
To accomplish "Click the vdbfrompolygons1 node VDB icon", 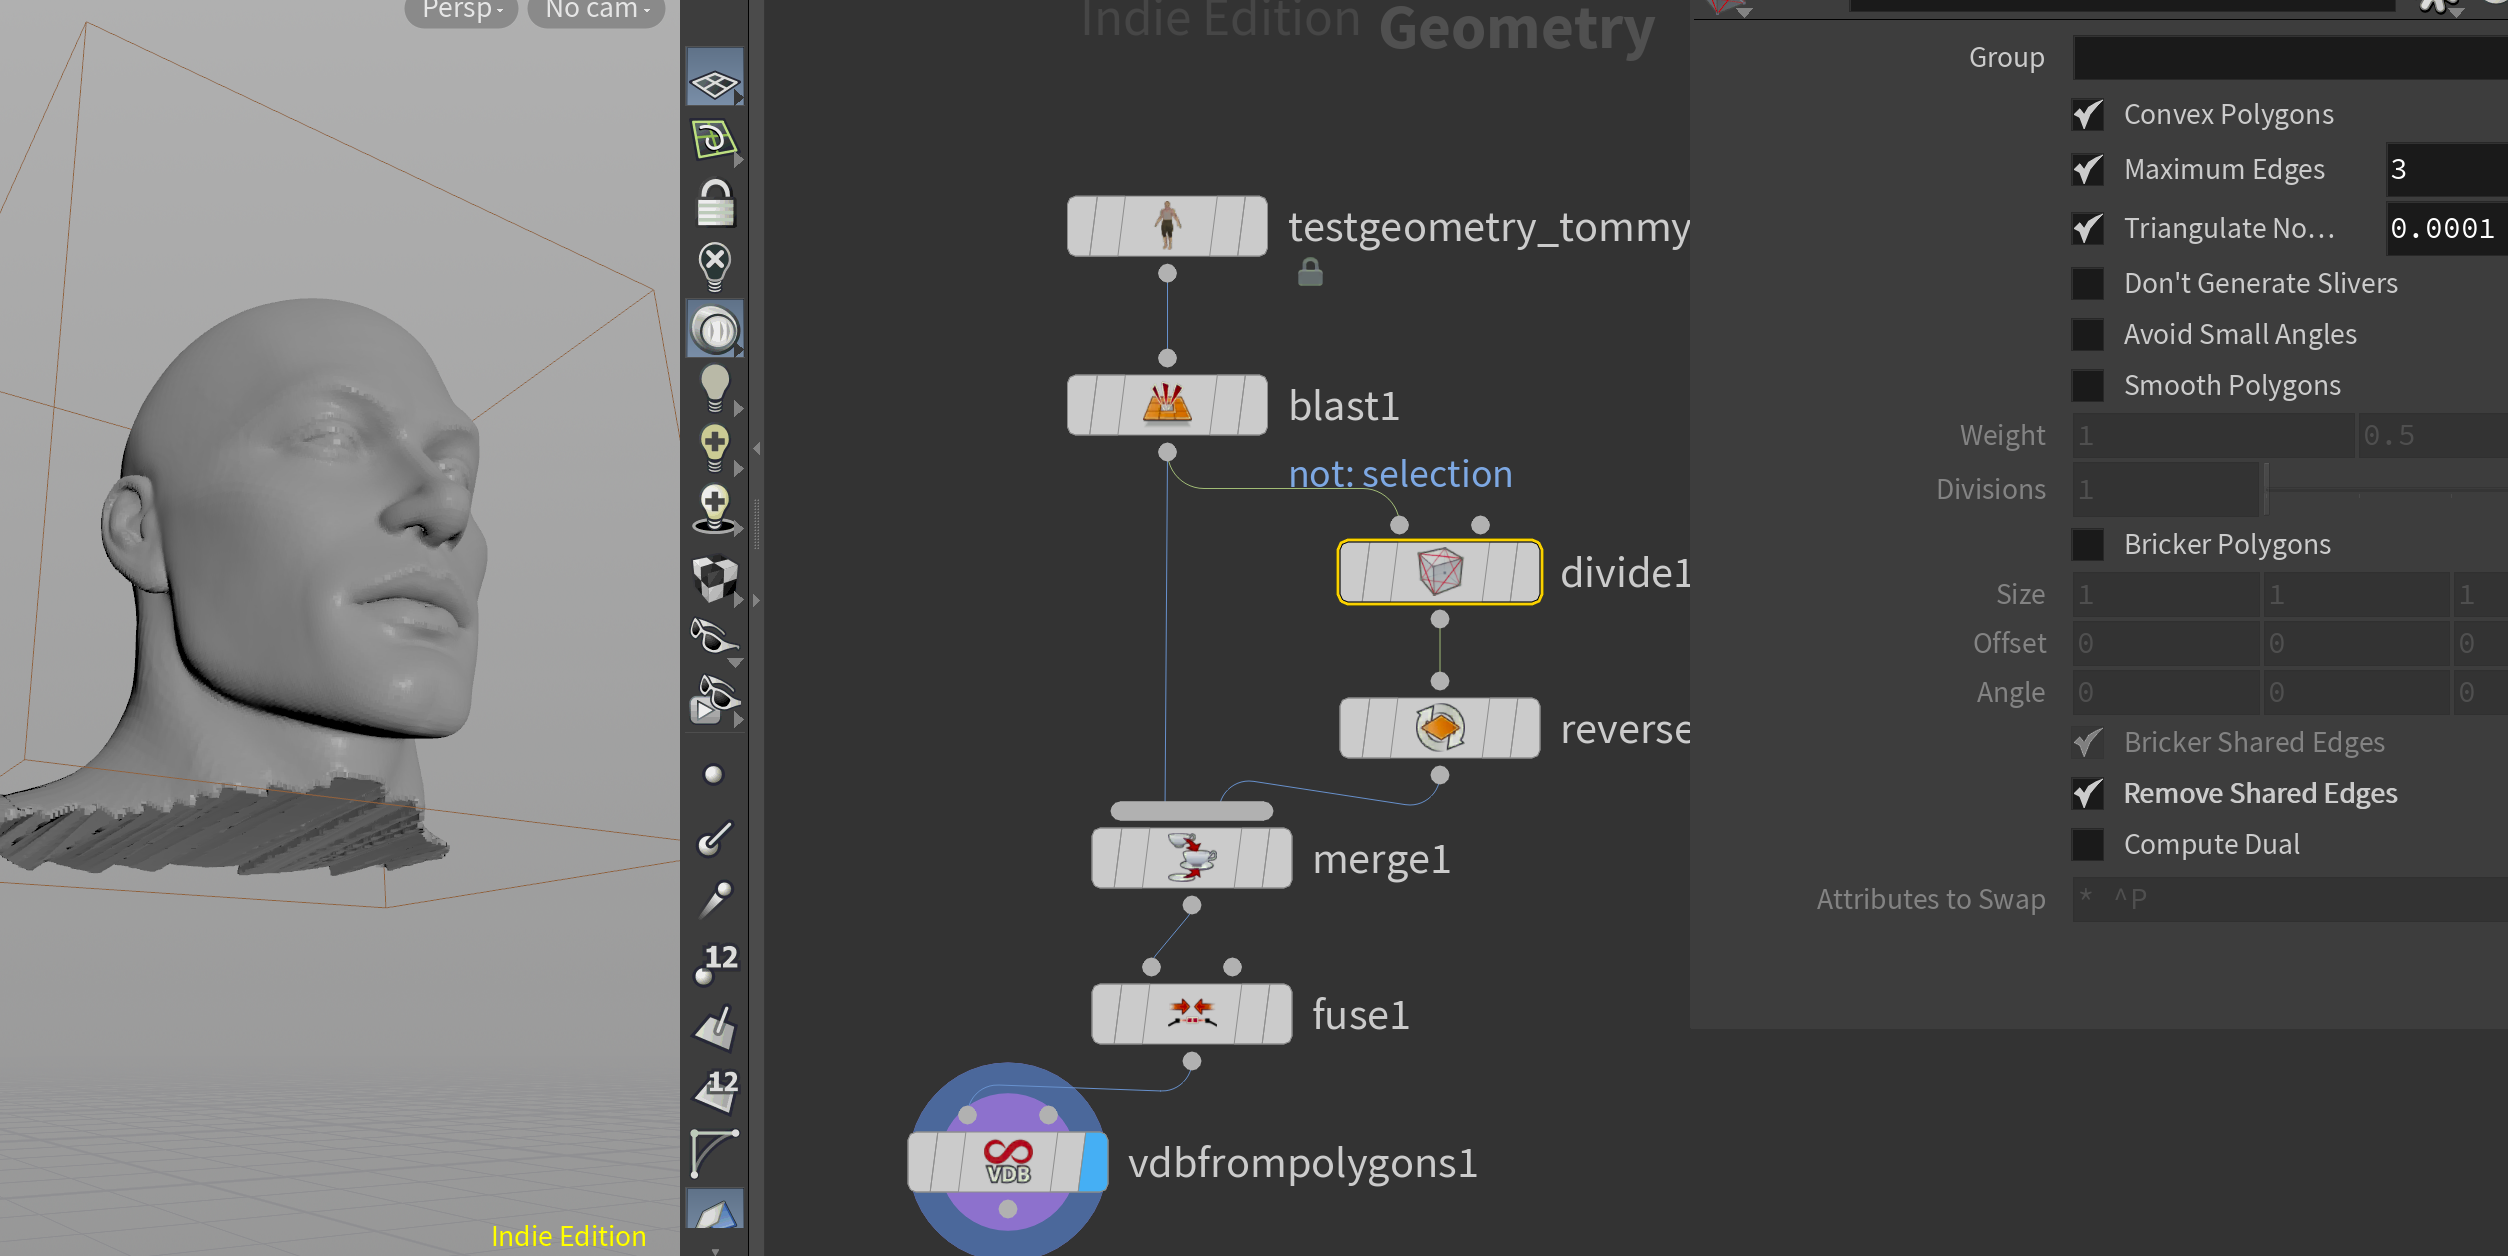I will pyautogui.click(x=1007, y=1162).
